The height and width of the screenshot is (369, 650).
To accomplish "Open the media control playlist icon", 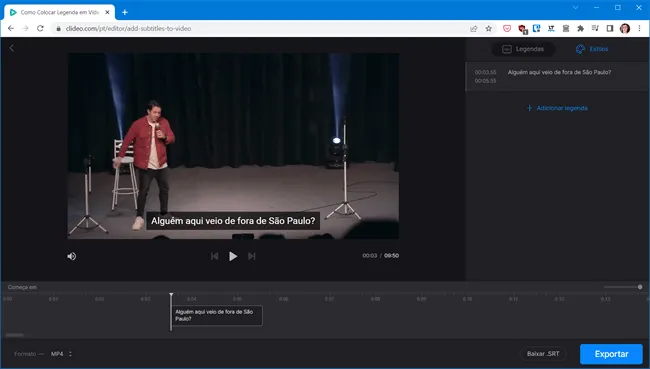I will pyautogui.click(x=595, y=29).
